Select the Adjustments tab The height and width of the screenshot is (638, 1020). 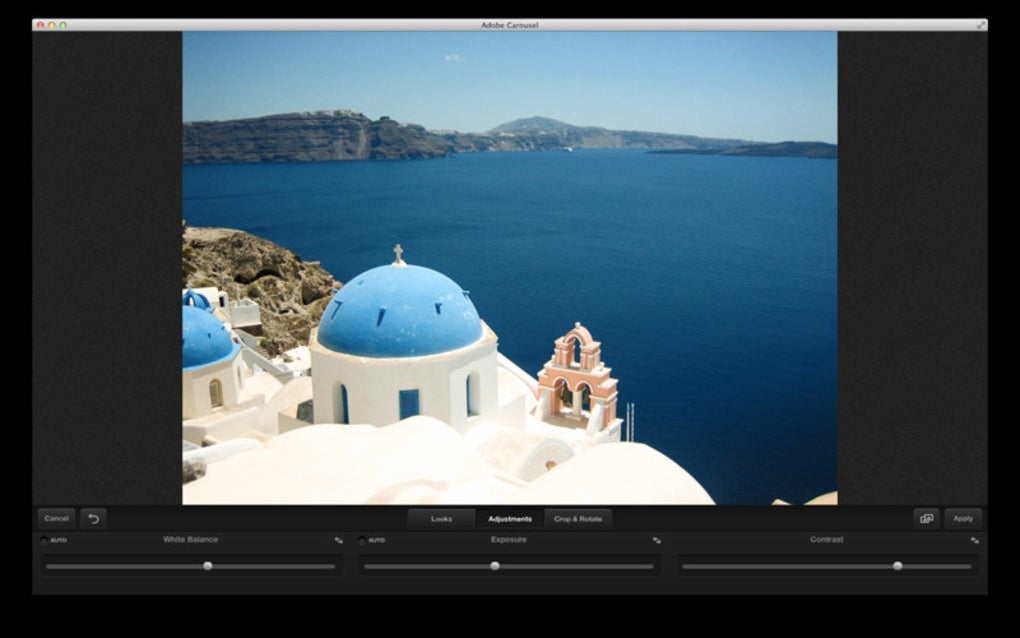pyautogui.click(x=511, y=518)
